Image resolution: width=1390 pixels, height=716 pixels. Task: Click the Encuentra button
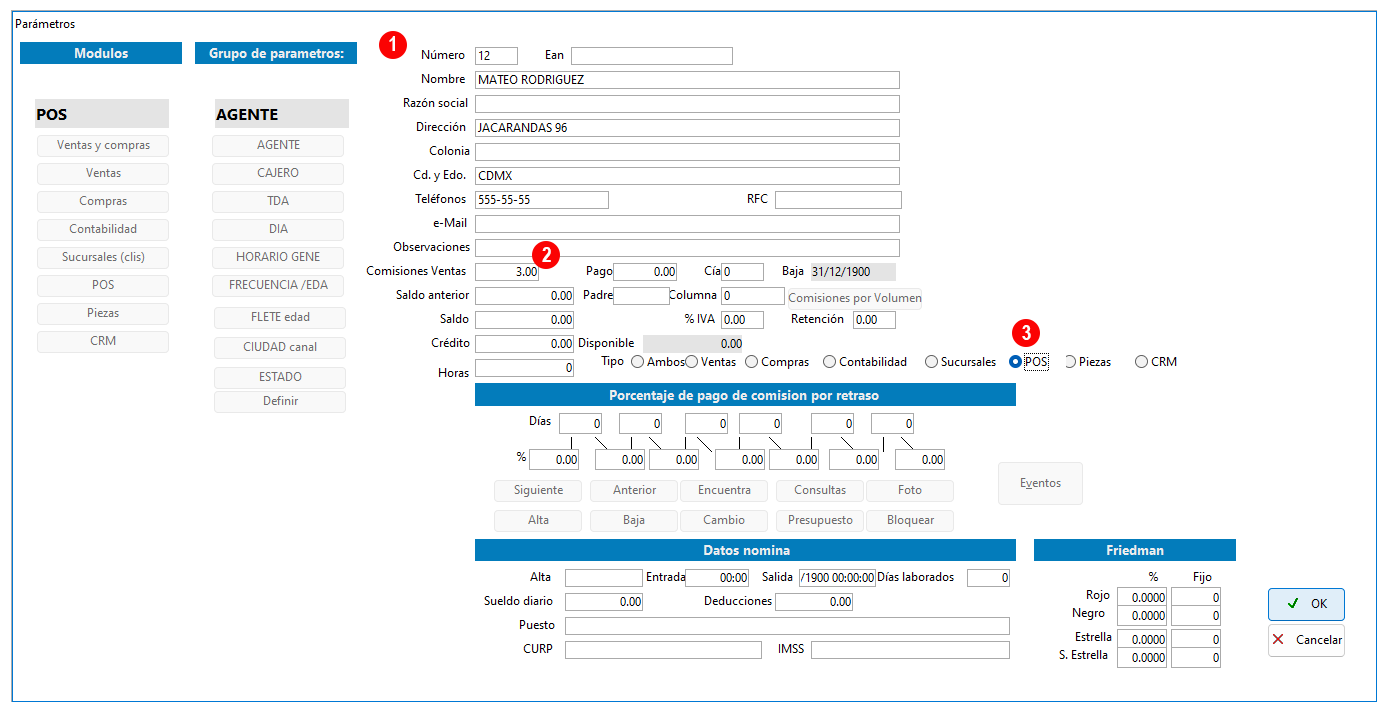point(724,491)
